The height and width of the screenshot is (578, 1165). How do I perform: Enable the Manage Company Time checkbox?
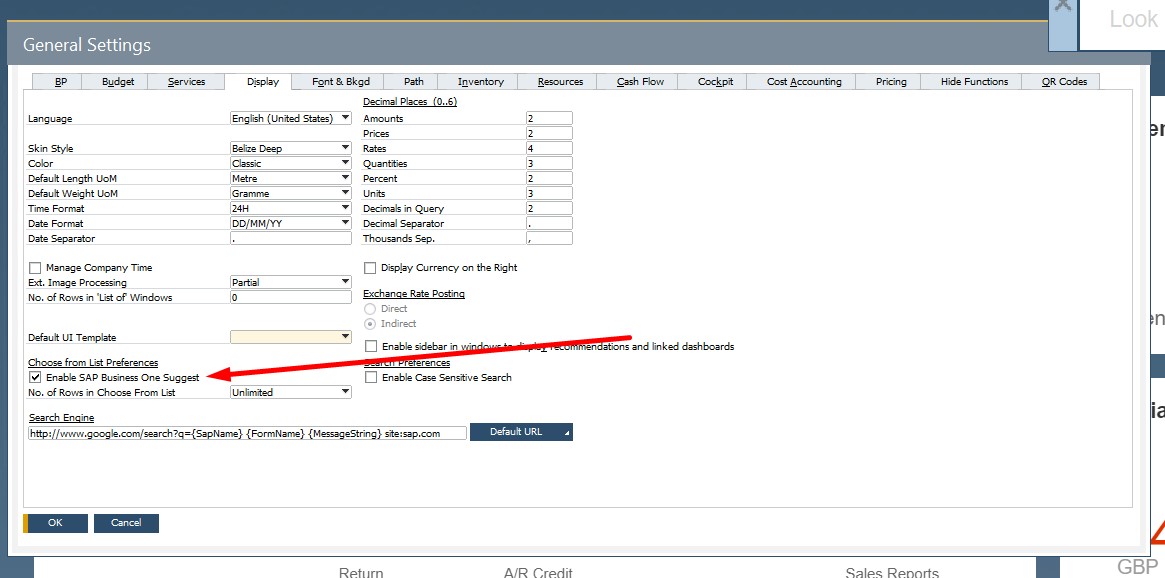pos(35,267)
